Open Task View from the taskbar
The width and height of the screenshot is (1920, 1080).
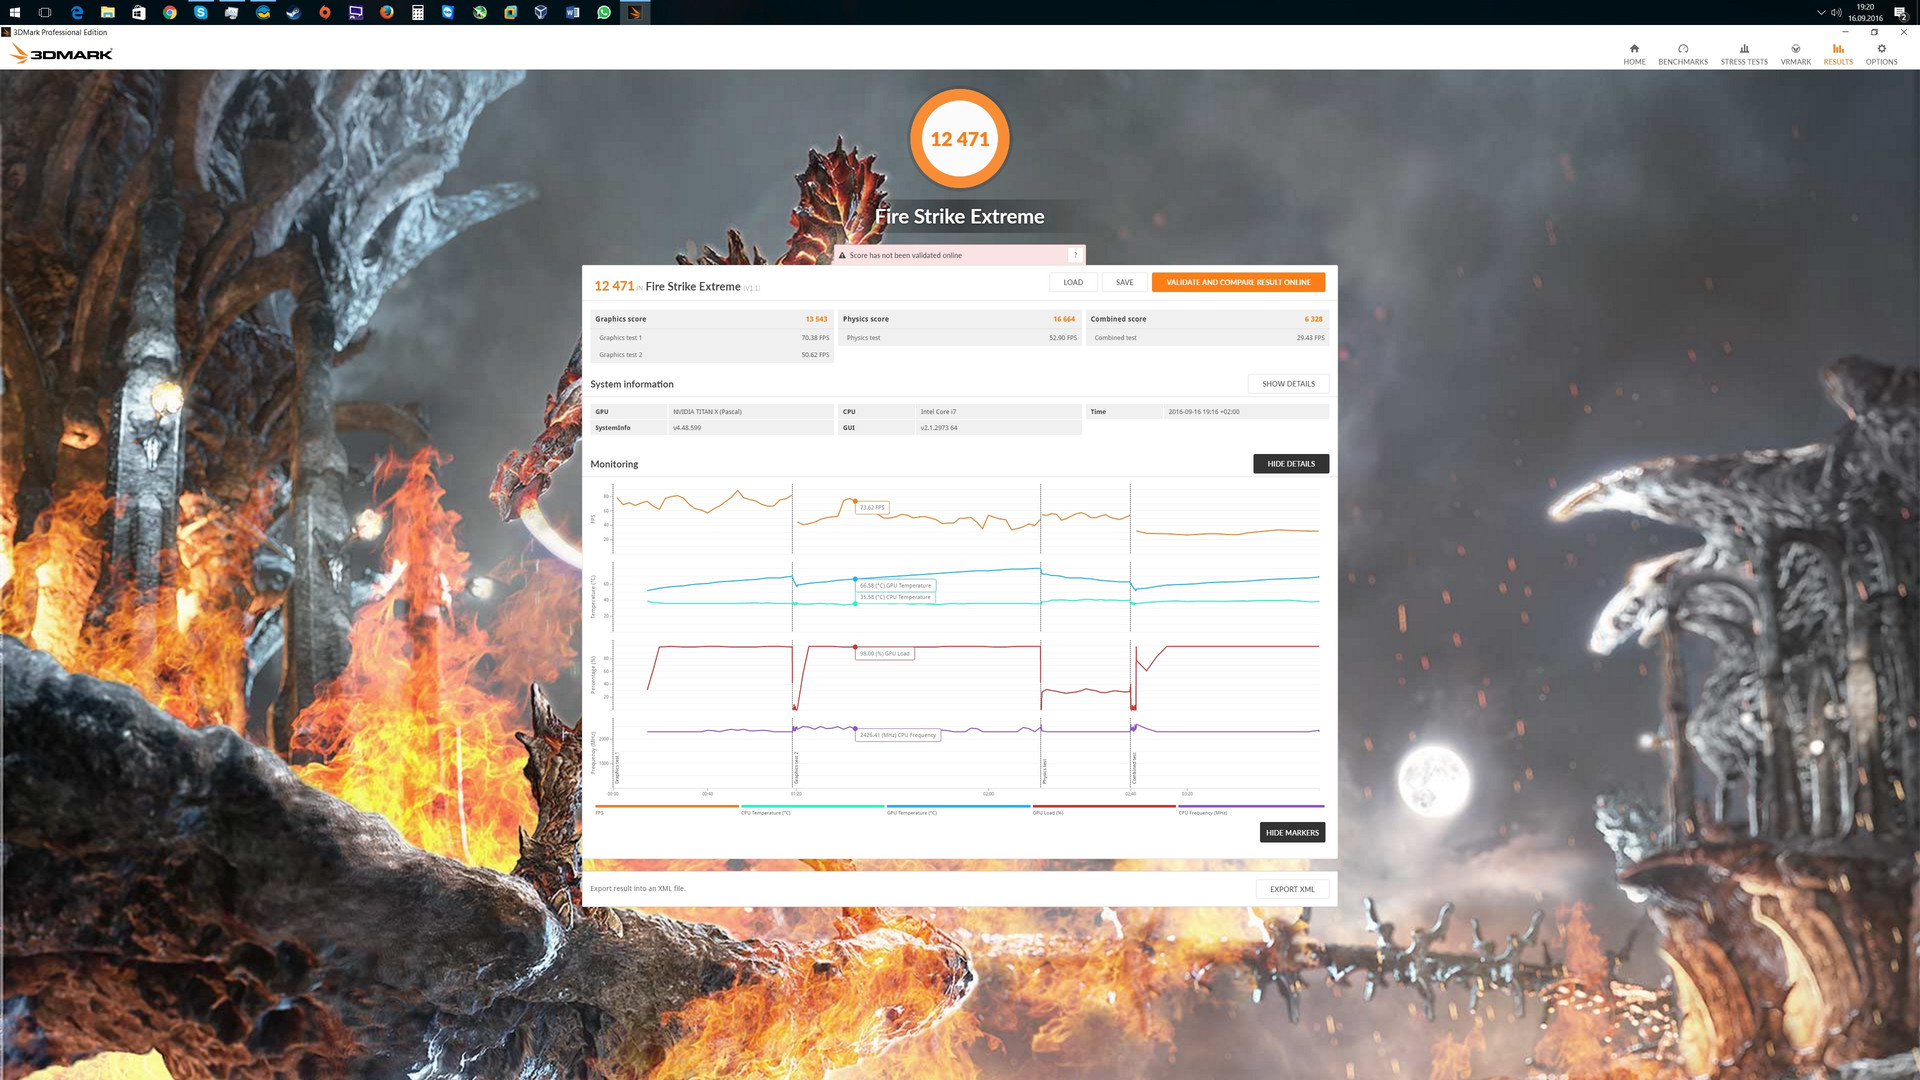tap(45, 12)
